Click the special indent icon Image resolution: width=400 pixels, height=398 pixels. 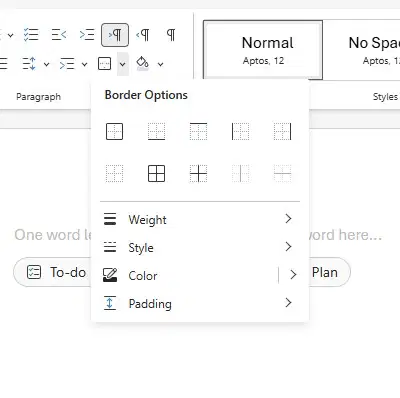coord(67,64)
